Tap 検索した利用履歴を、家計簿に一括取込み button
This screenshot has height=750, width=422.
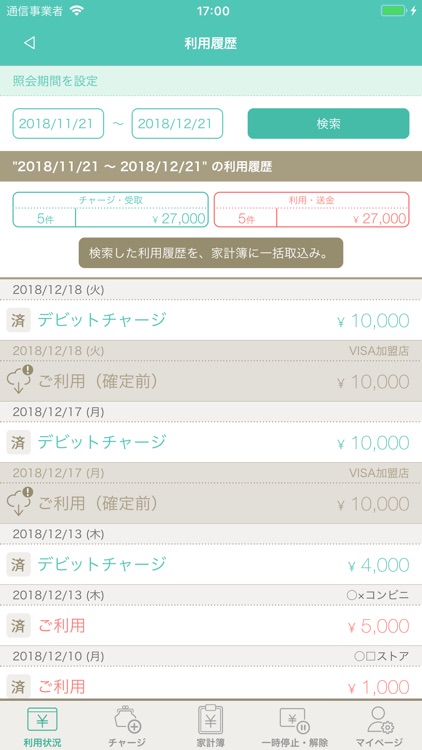[211, 253]
